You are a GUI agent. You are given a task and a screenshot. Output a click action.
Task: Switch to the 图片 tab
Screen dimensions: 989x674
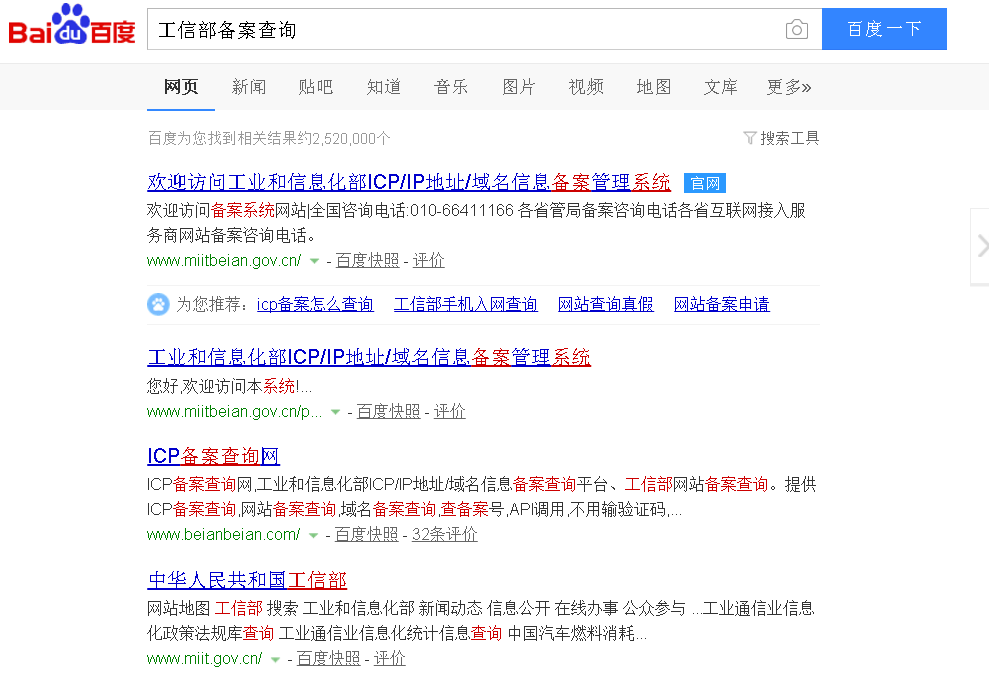(518, 87)
